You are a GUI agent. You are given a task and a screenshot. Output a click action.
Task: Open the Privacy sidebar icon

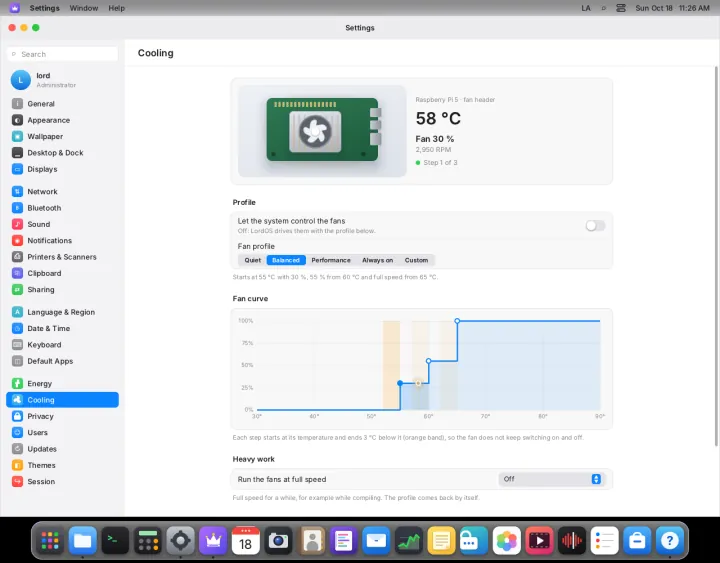[x=17, y=416]
